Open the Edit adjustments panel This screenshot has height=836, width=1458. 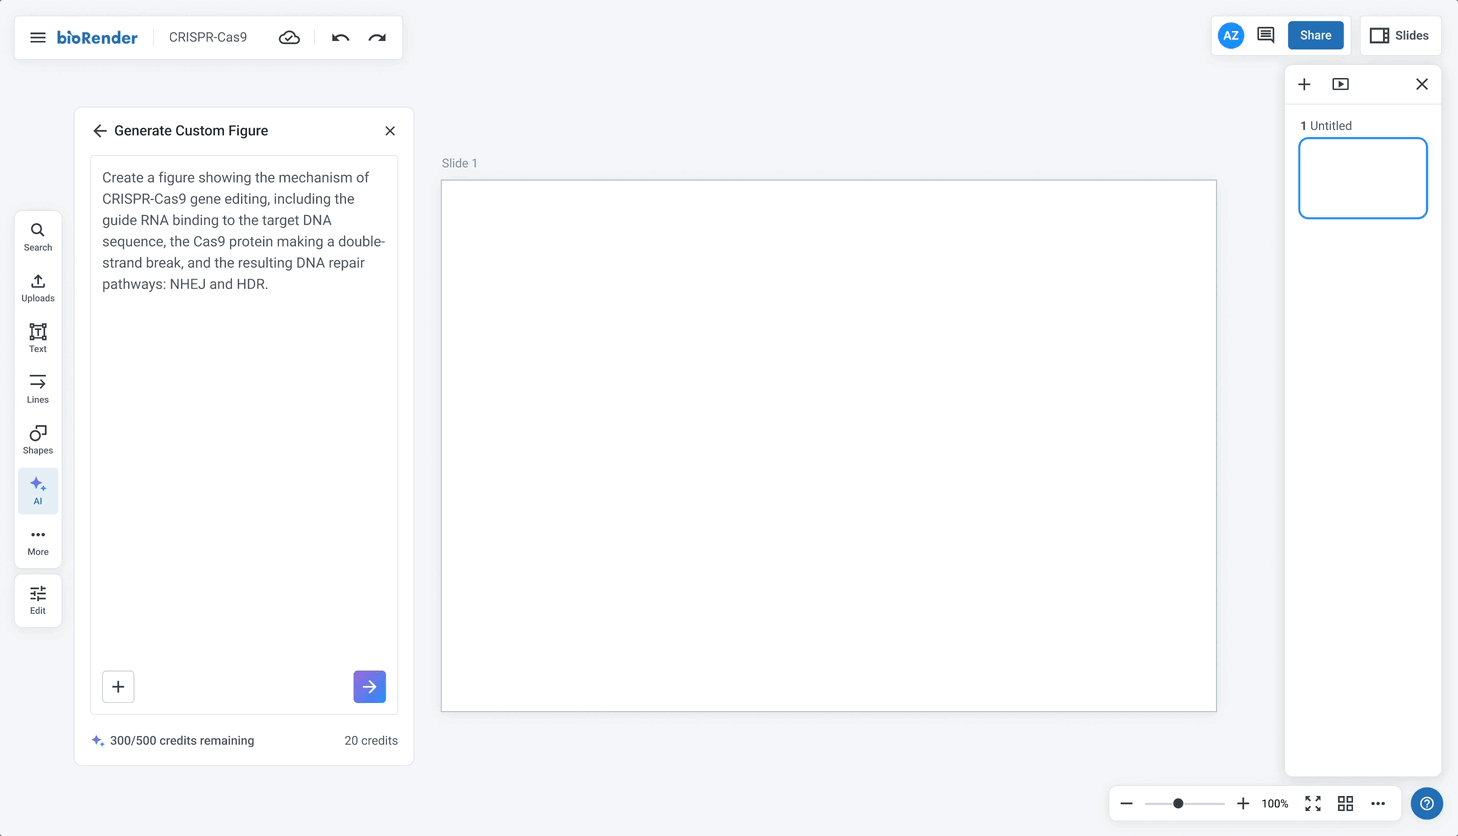(x=38, y=600)
